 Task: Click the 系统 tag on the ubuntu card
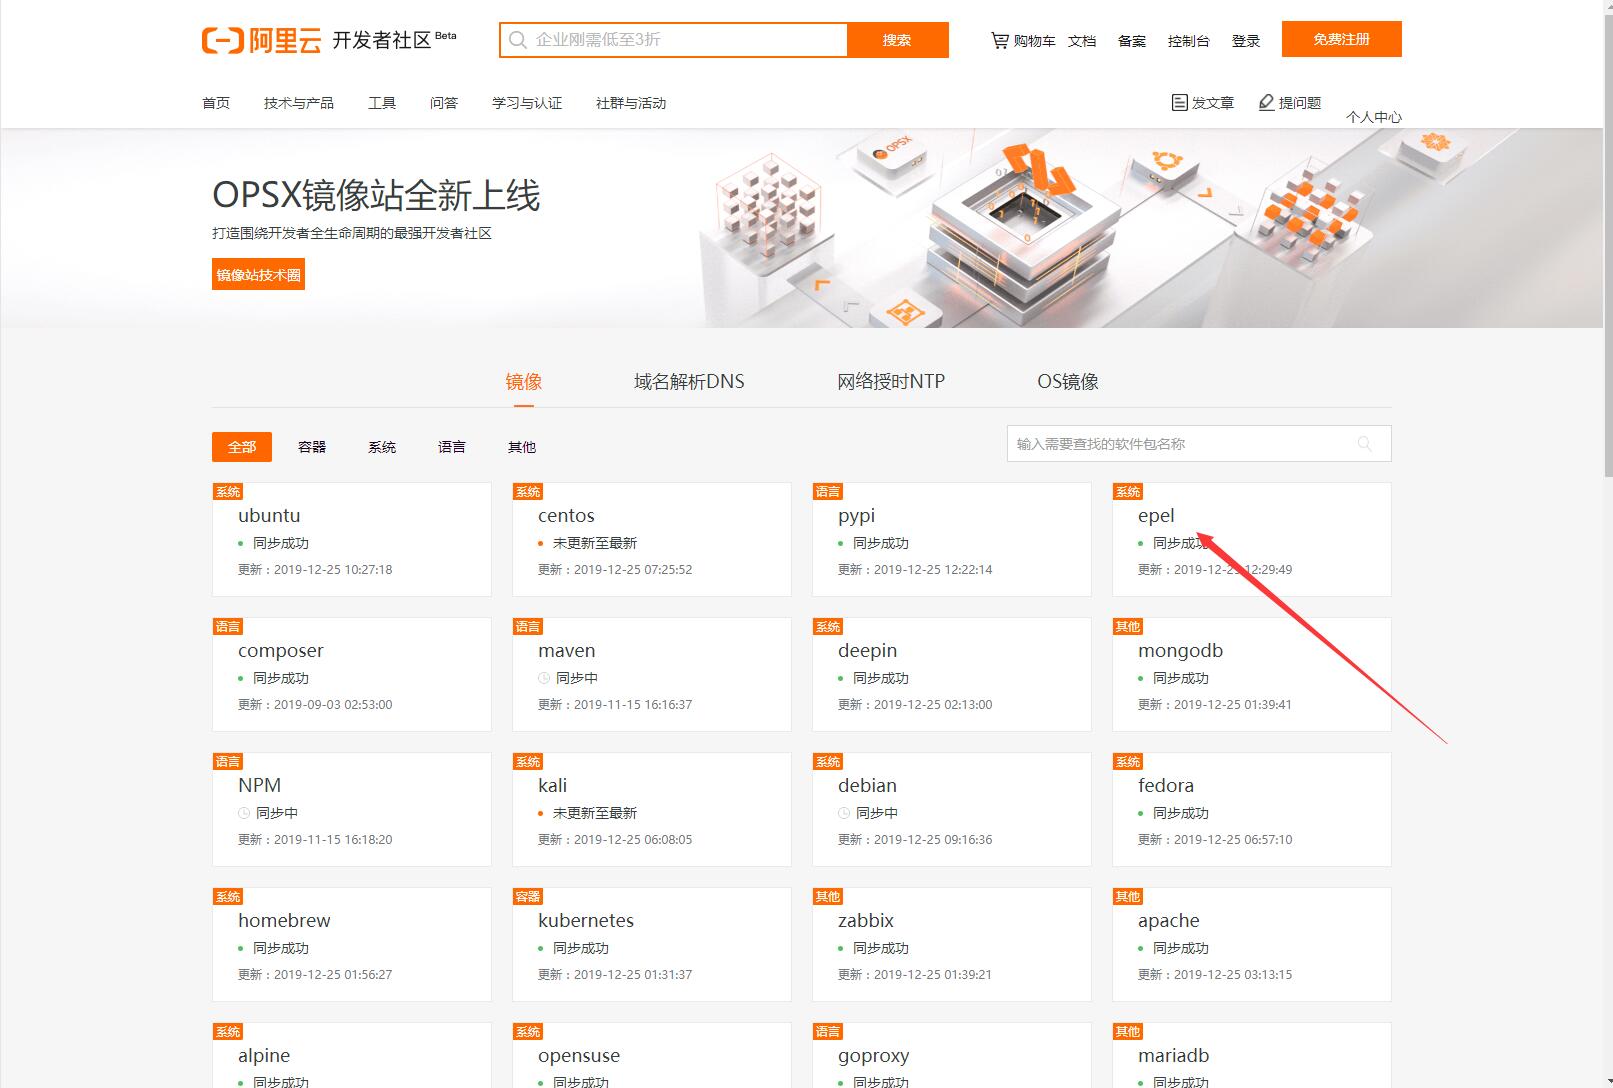(x=228, y=491)
